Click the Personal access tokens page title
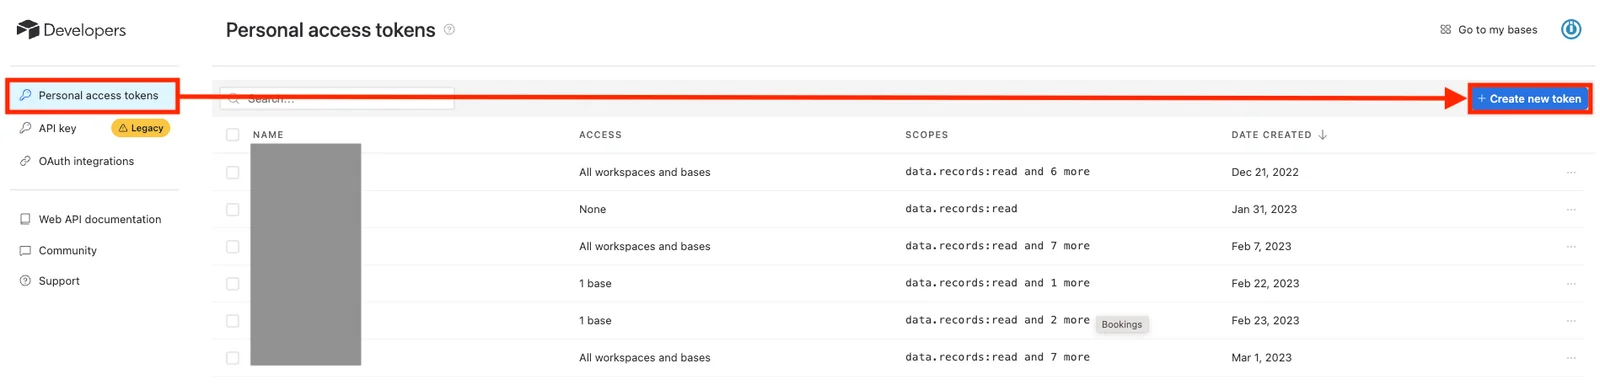Image resolution: width=1600 pixels, height=389 pixels. coord(330,30)
